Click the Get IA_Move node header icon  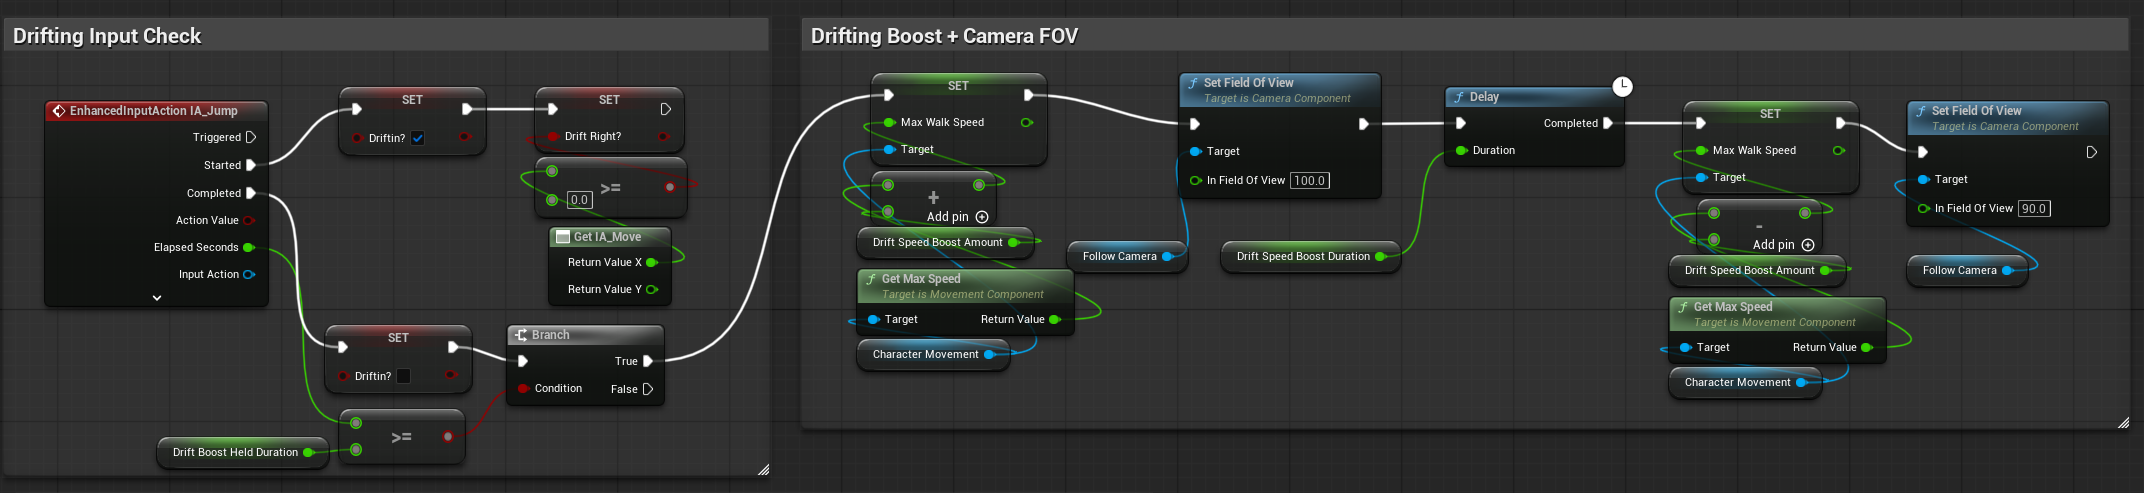[563, 237]
